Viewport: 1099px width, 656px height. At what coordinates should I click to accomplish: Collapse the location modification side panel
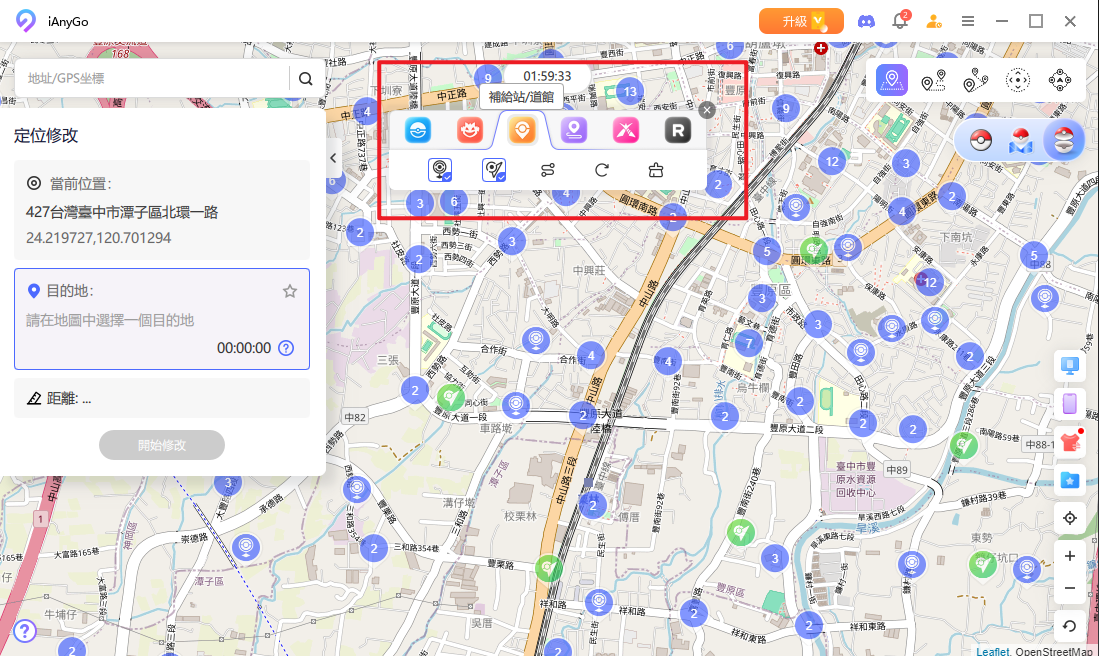coord(333,158)
